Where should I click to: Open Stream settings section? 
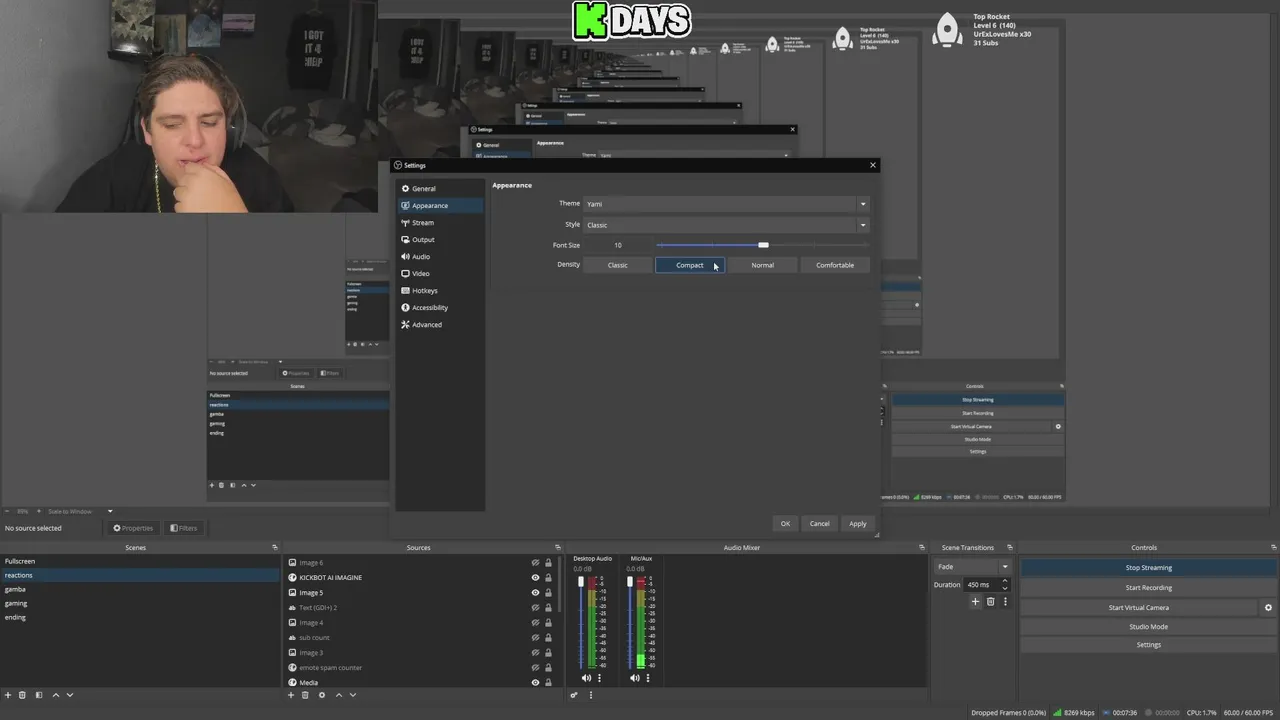coord(439,222)
